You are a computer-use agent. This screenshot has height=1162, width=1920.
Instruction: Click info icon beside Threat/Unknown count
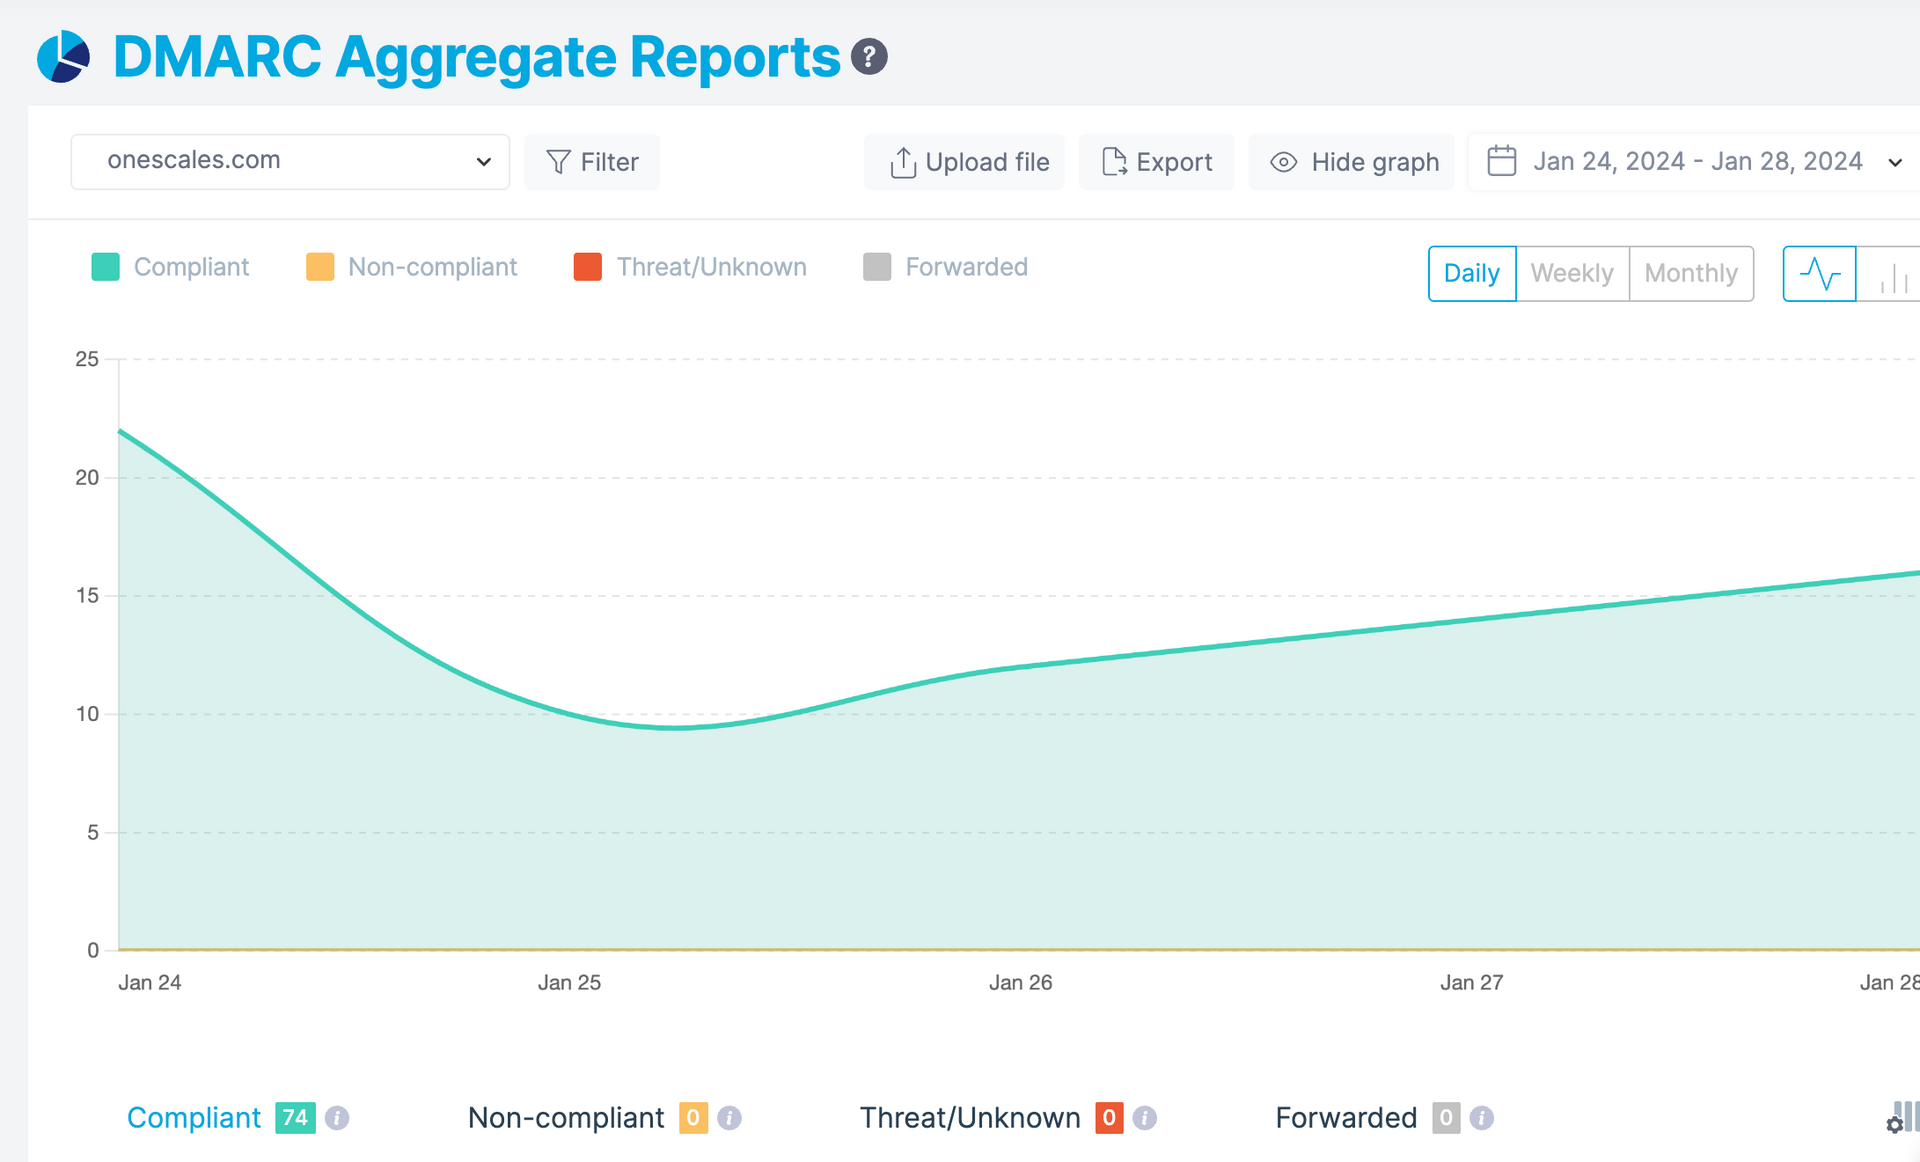pos(1146,1118)
